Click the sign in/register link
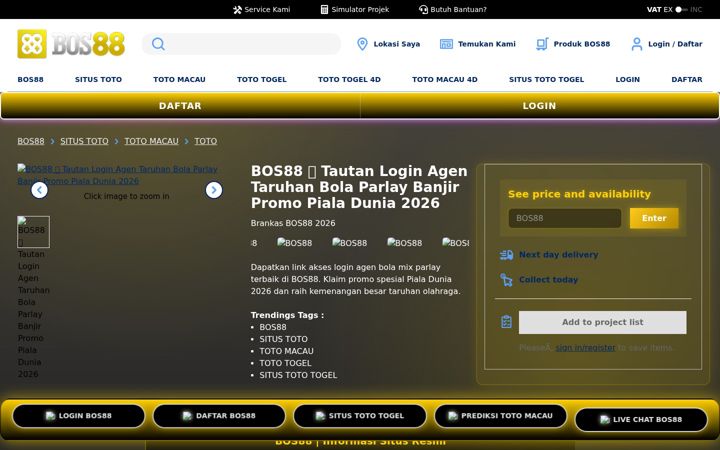 (585, 348)
